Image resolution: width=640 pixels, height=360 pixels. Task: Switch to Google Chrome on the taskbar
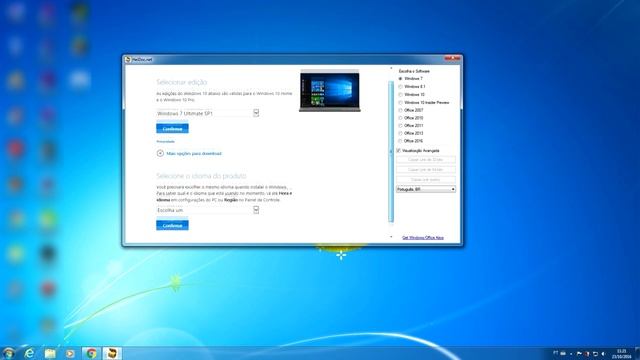pyautogui.click(x=91, y=353)
